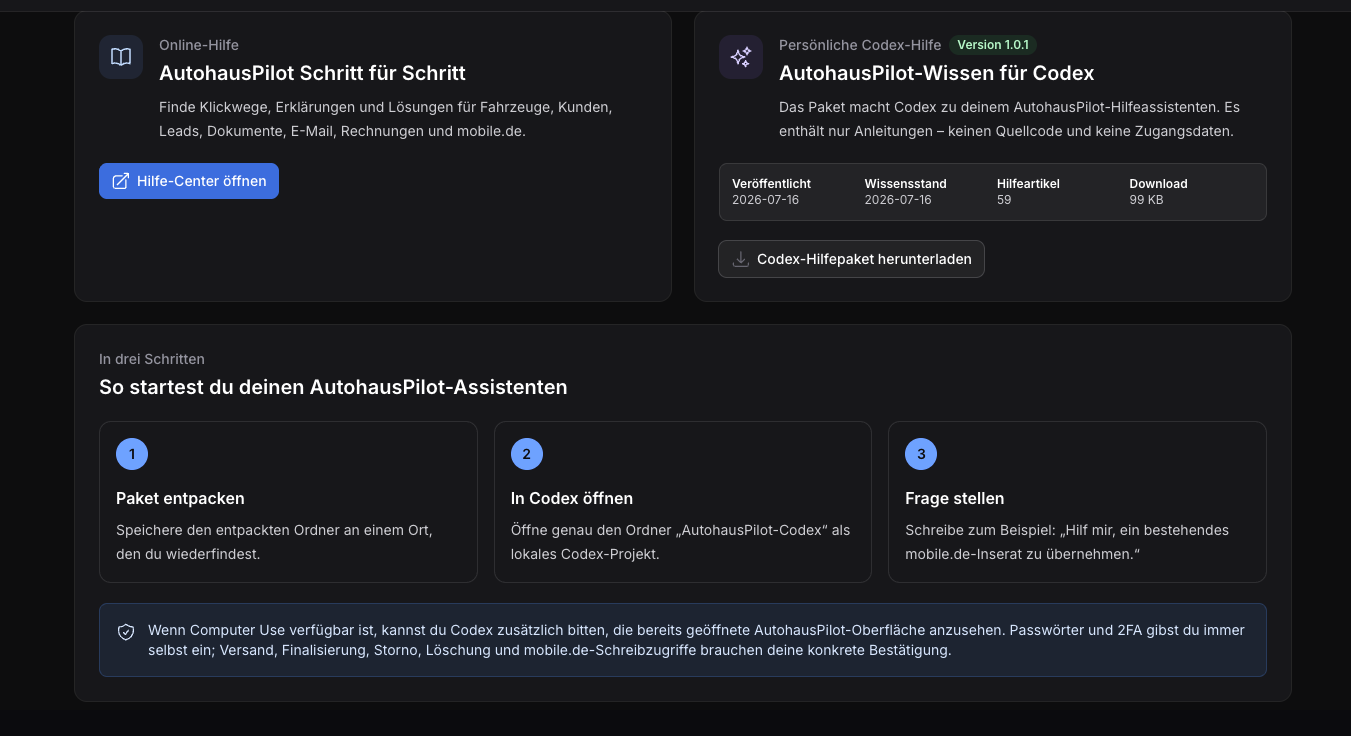The width and height of the screenshot is (1351, 736).
Task: Click the step 3 number badge
Action: (x=921, y=454)
